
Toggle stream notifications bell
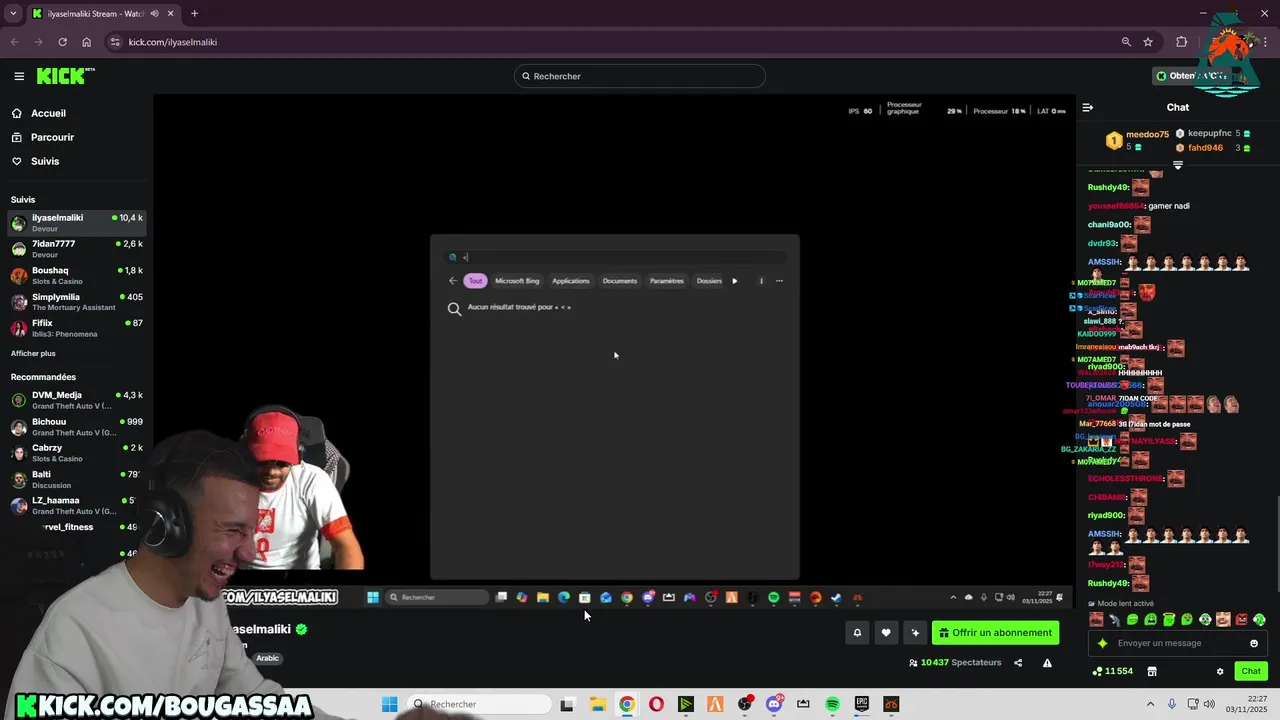(857, 632)
